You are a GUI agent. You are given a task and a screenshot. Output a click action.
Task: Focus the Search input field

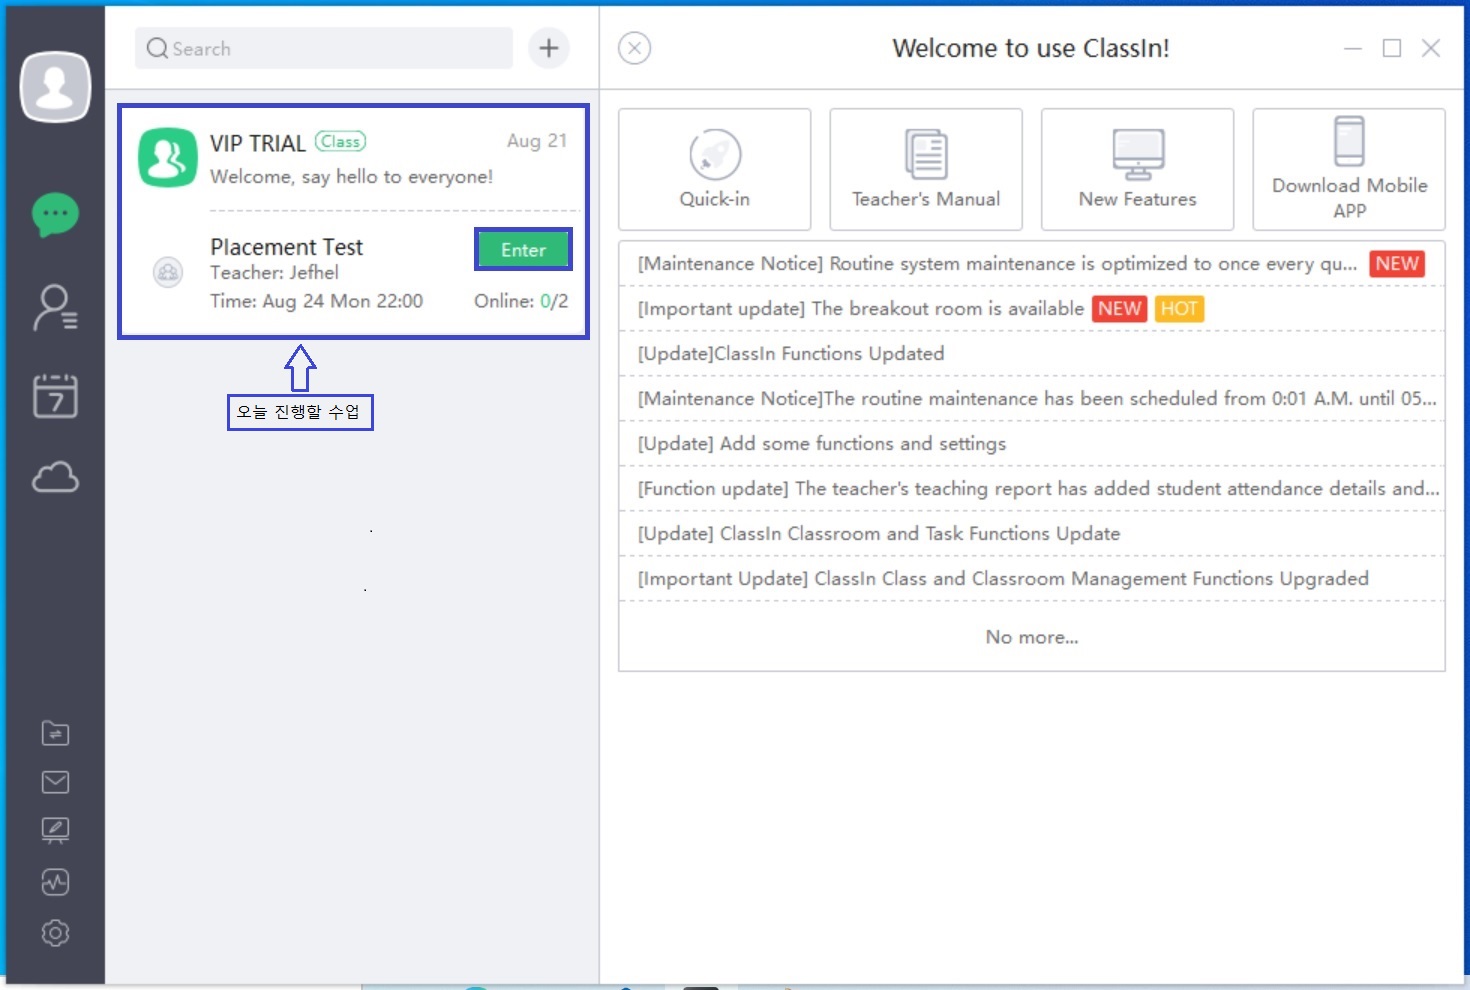(324, 48)
